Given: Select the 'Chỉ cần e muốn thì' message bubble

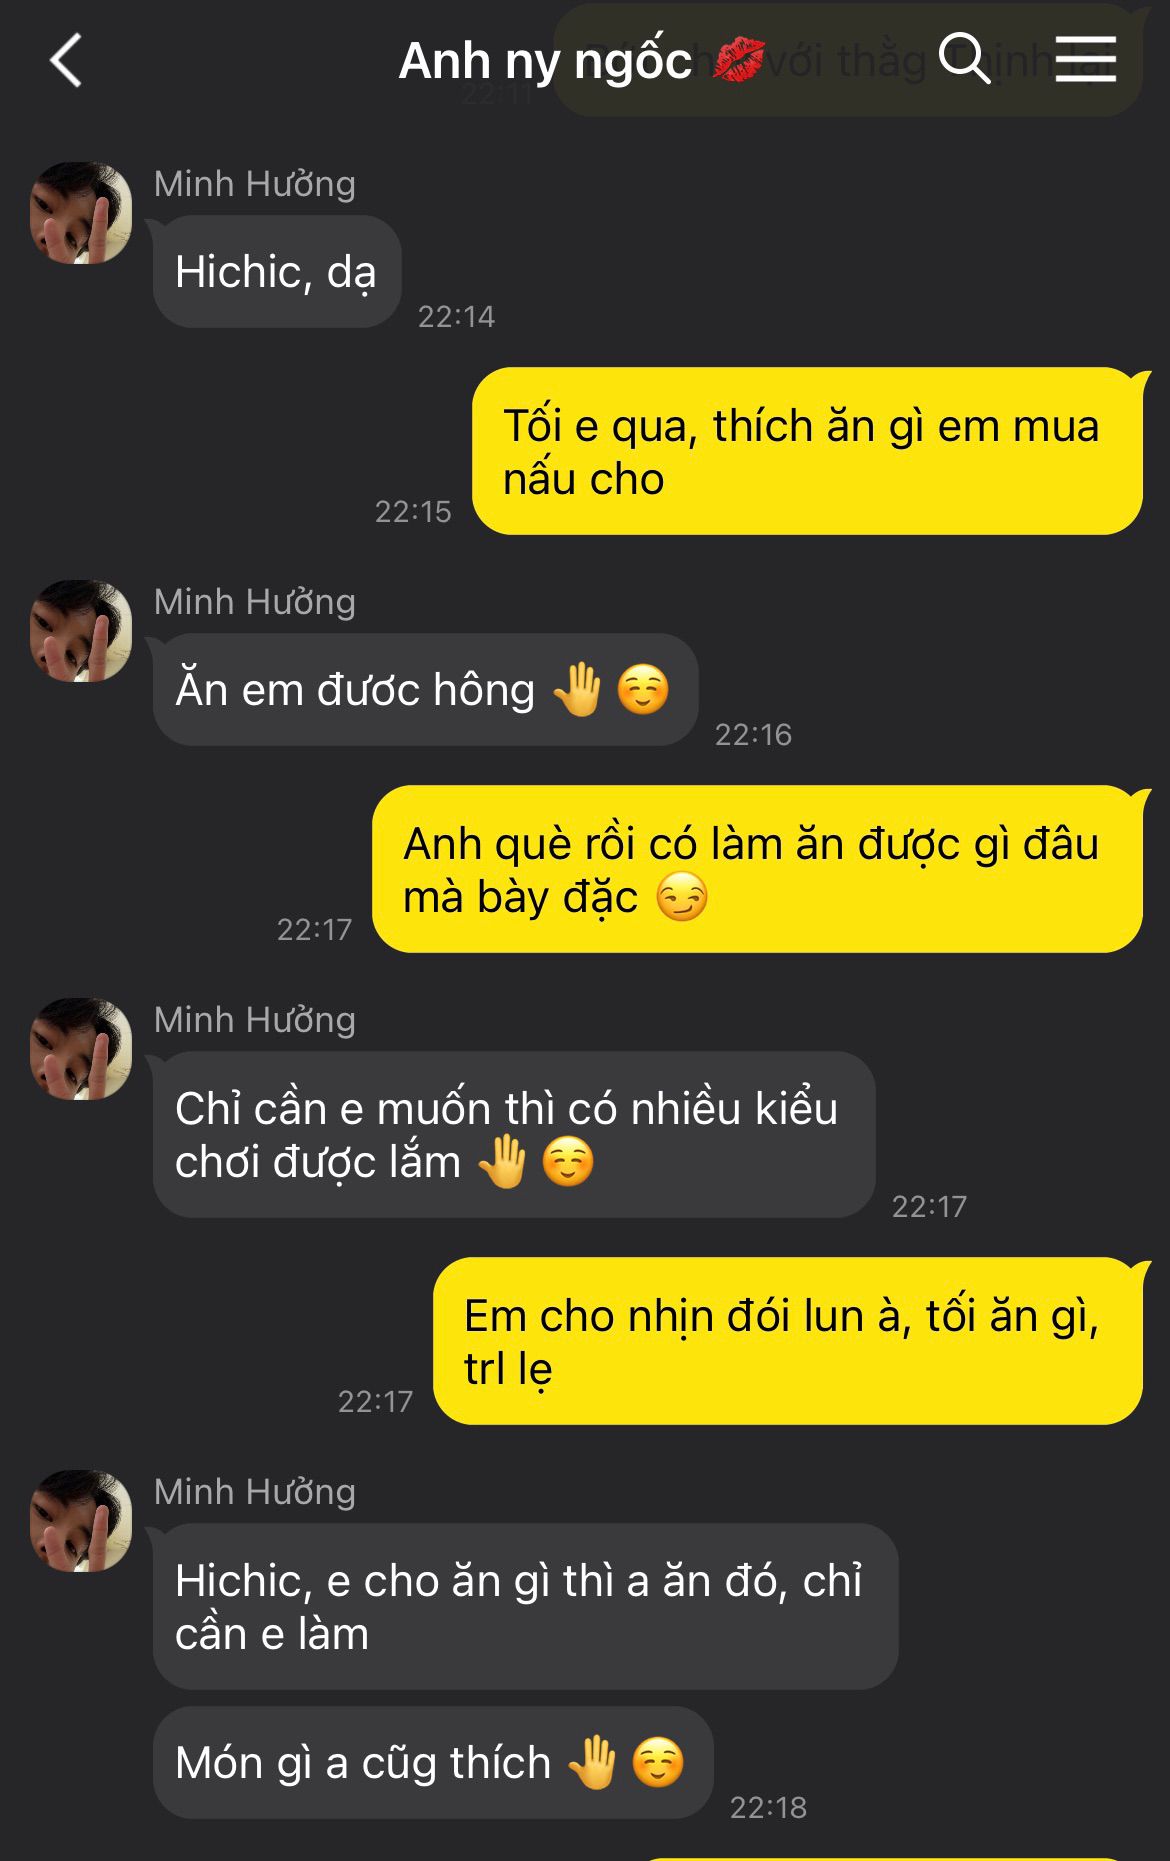Looking at the screenshot, I should click(x=514, y=1135).
